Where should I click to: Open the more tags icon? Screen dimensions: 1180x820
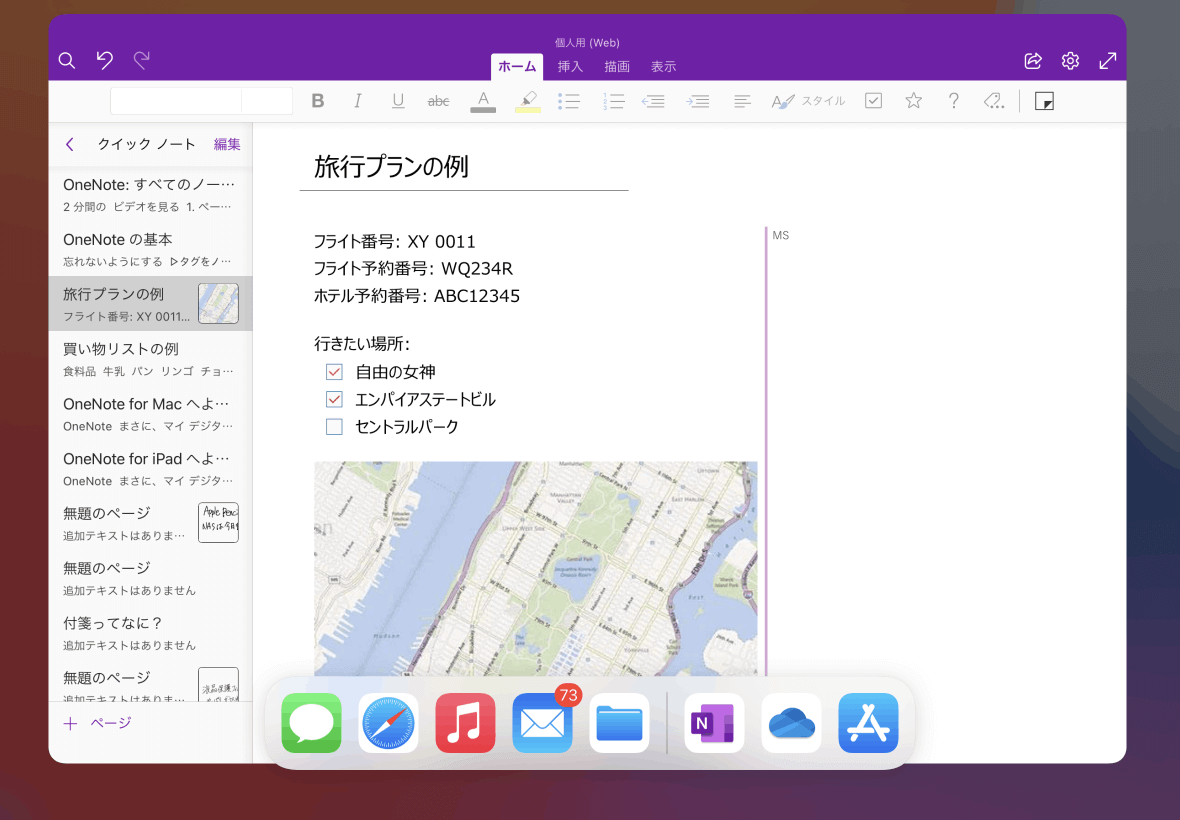click(994, 101)
